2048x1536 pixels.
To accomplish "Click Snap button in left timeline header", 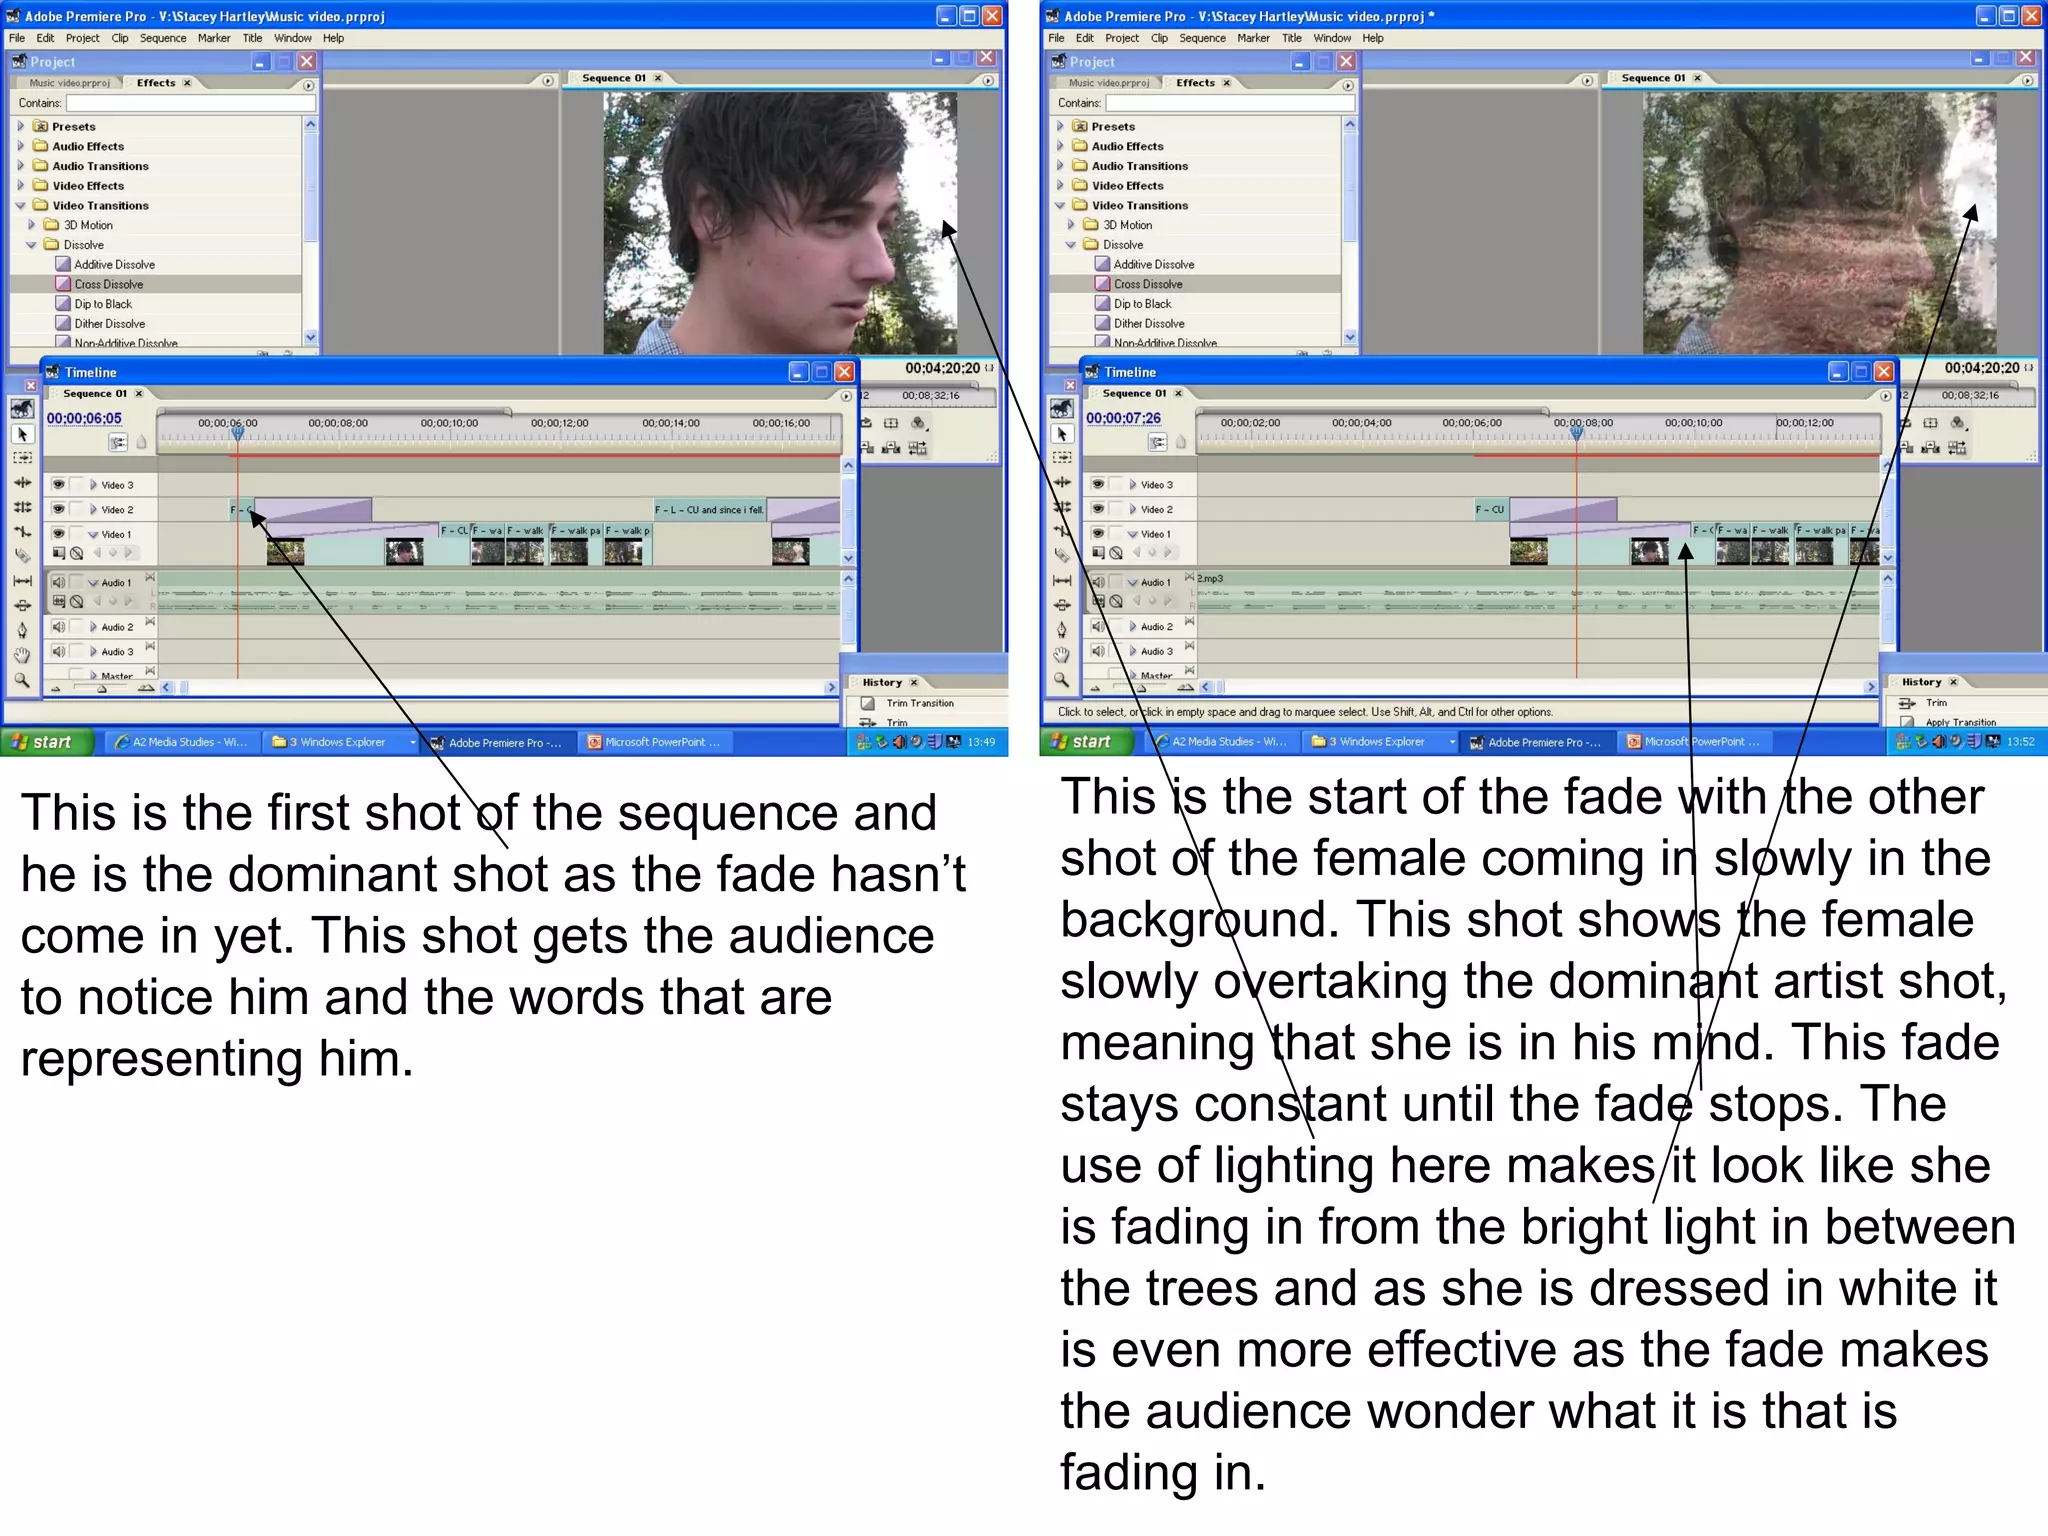I will pyautogui.click(x=118, y=443).
